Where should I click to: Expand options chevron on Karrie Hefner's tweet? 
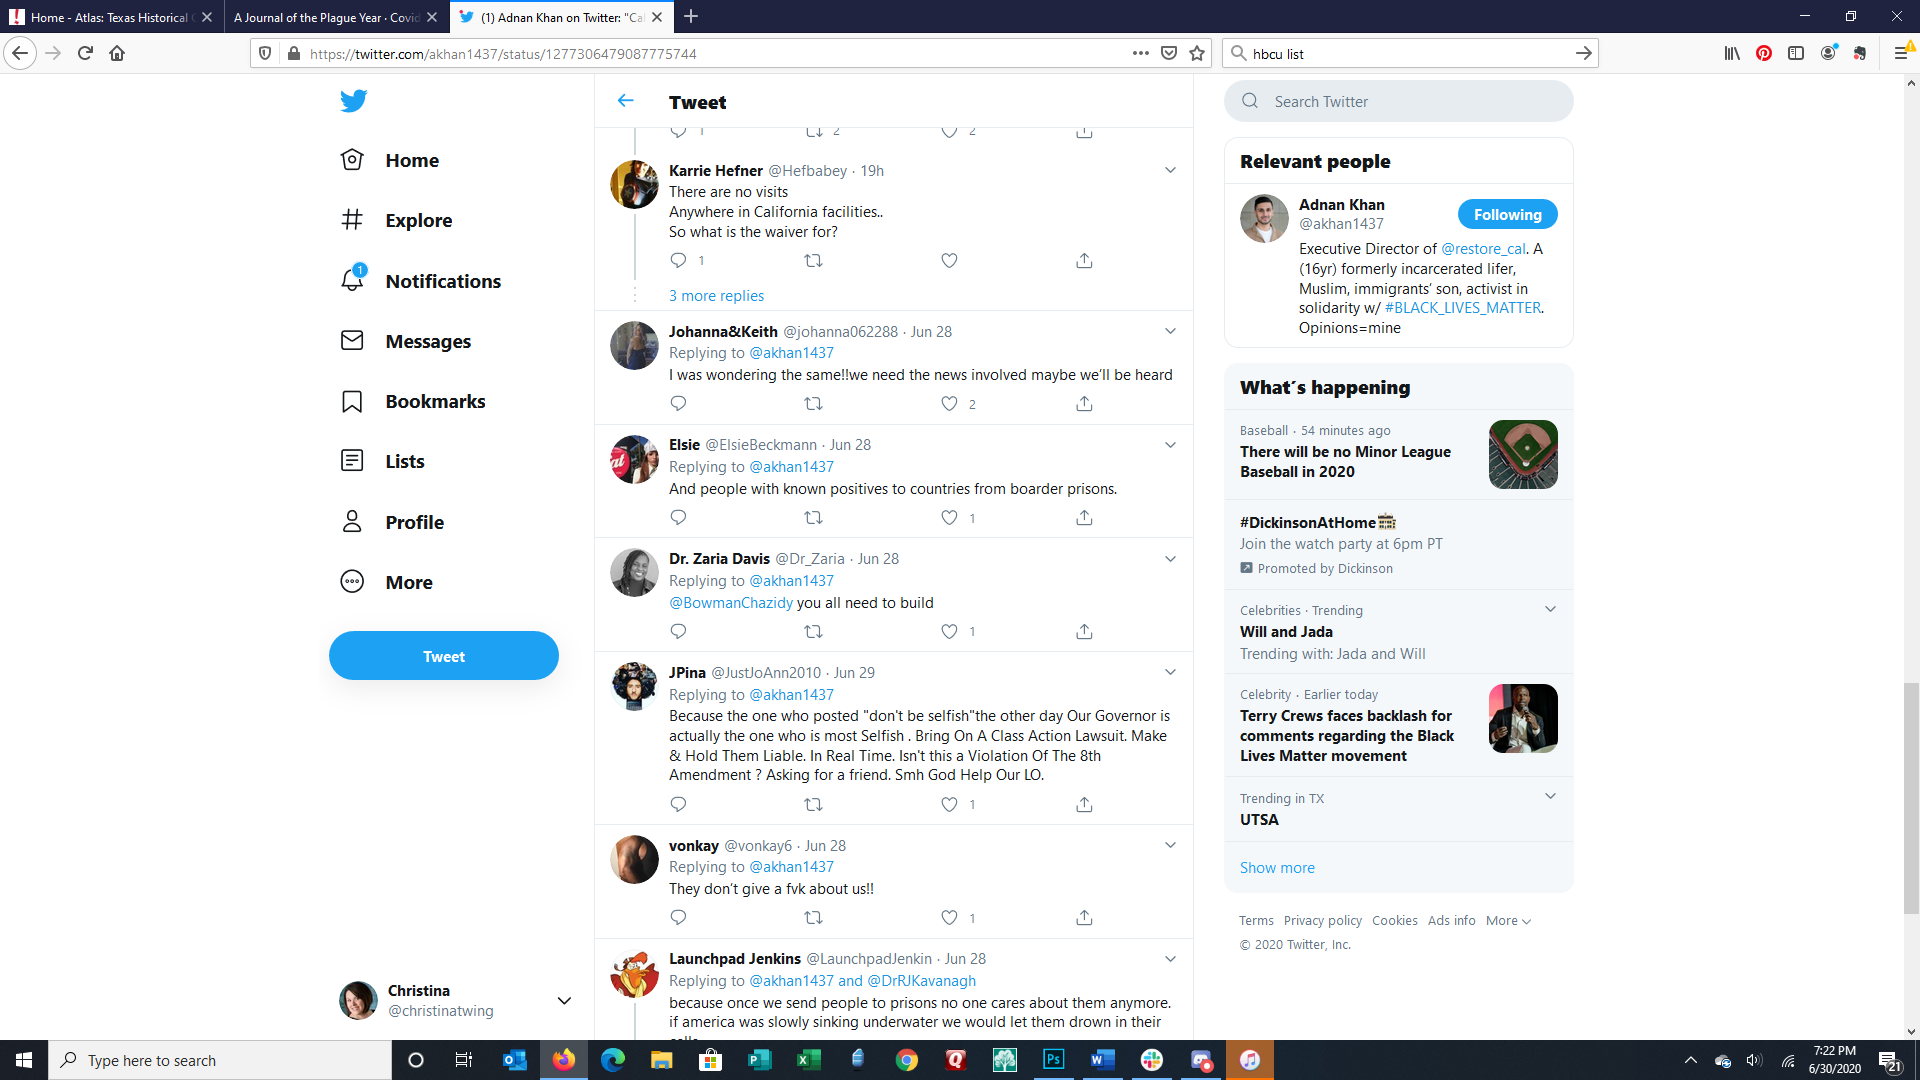1170,170
